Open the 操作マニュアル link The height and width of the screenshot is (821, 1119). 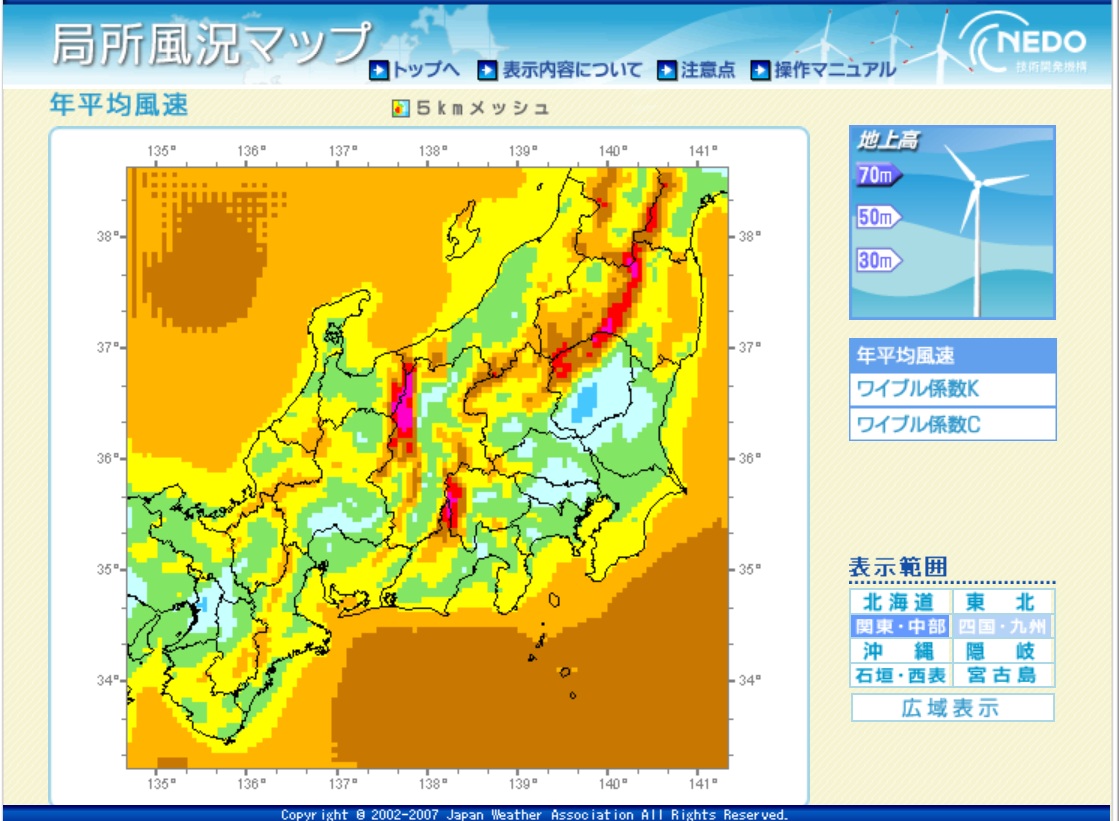pyautogui.click(x=835, y=70)
